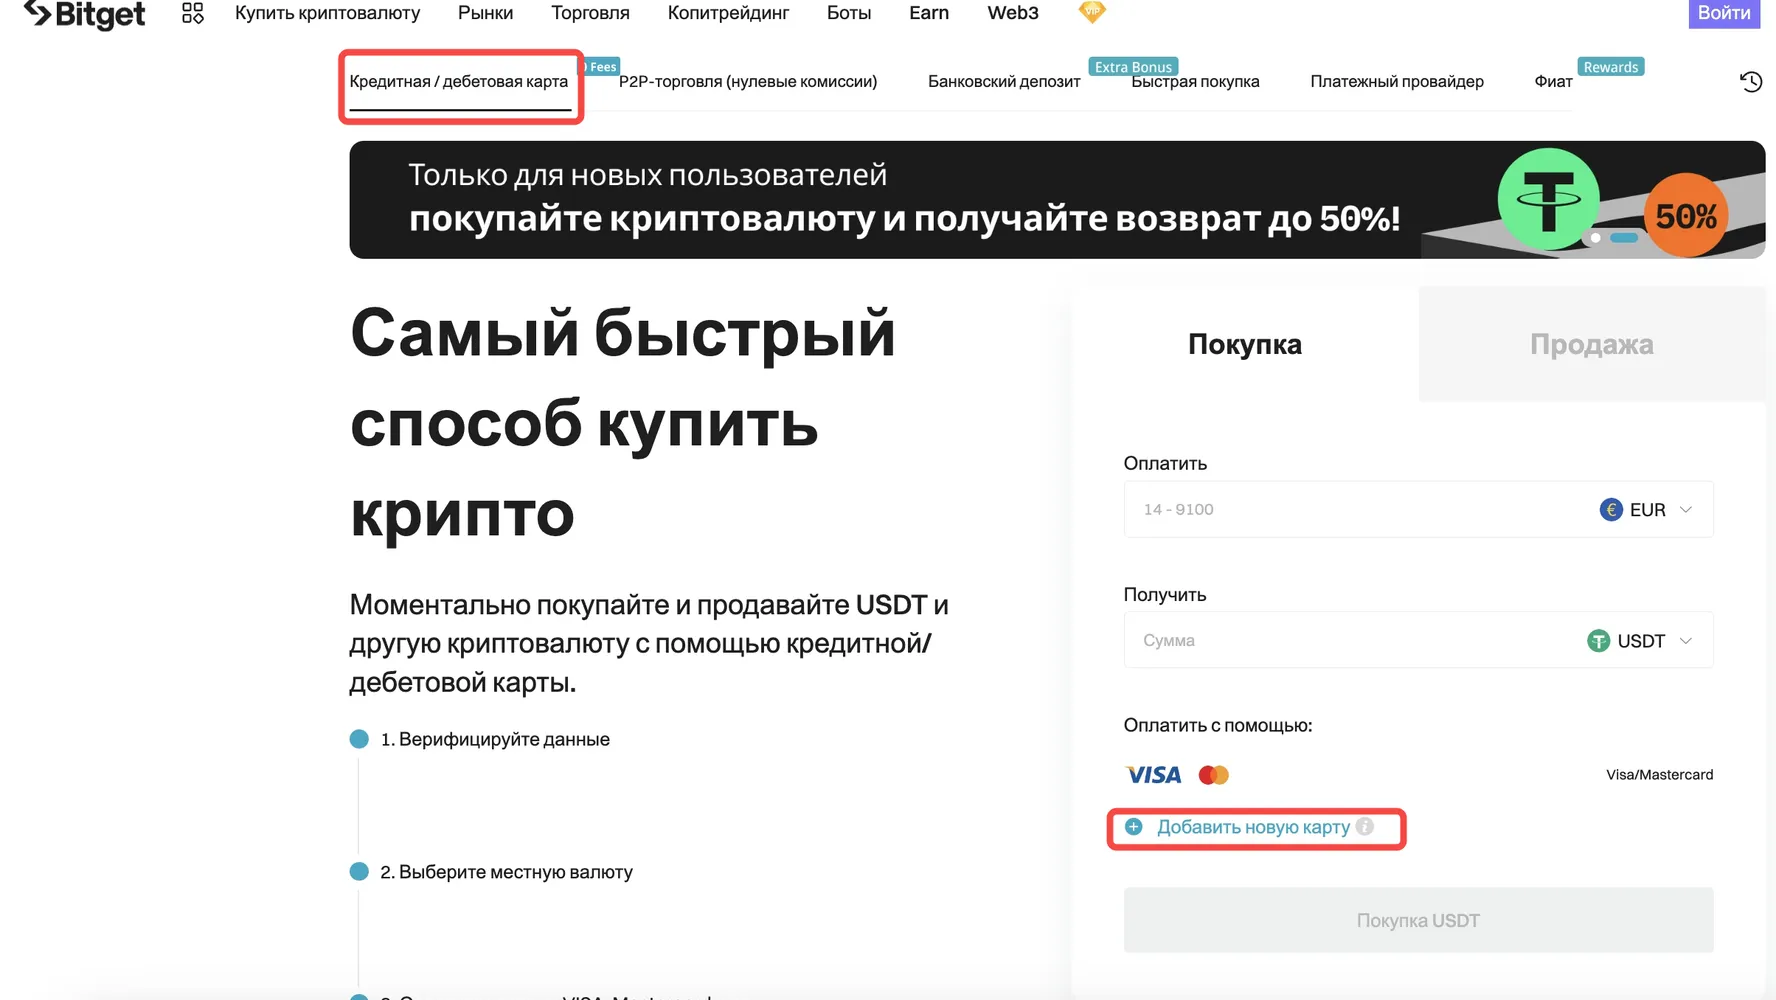Expand the Фиат payment options
The height and width of the screenshot is (1000, 1776).
click(x=1551, y=81)
